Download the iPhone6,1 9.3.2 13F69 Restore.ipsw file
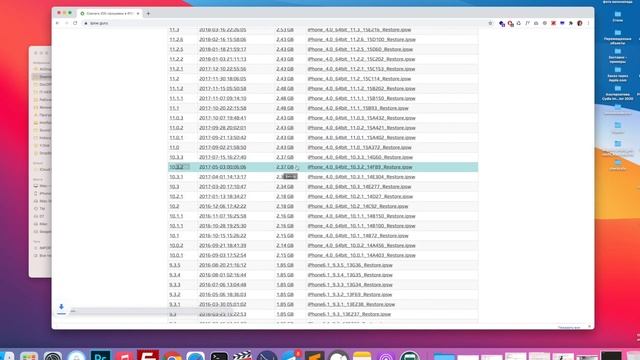This screenshot has height=360, width=640. tap(349, 294)
